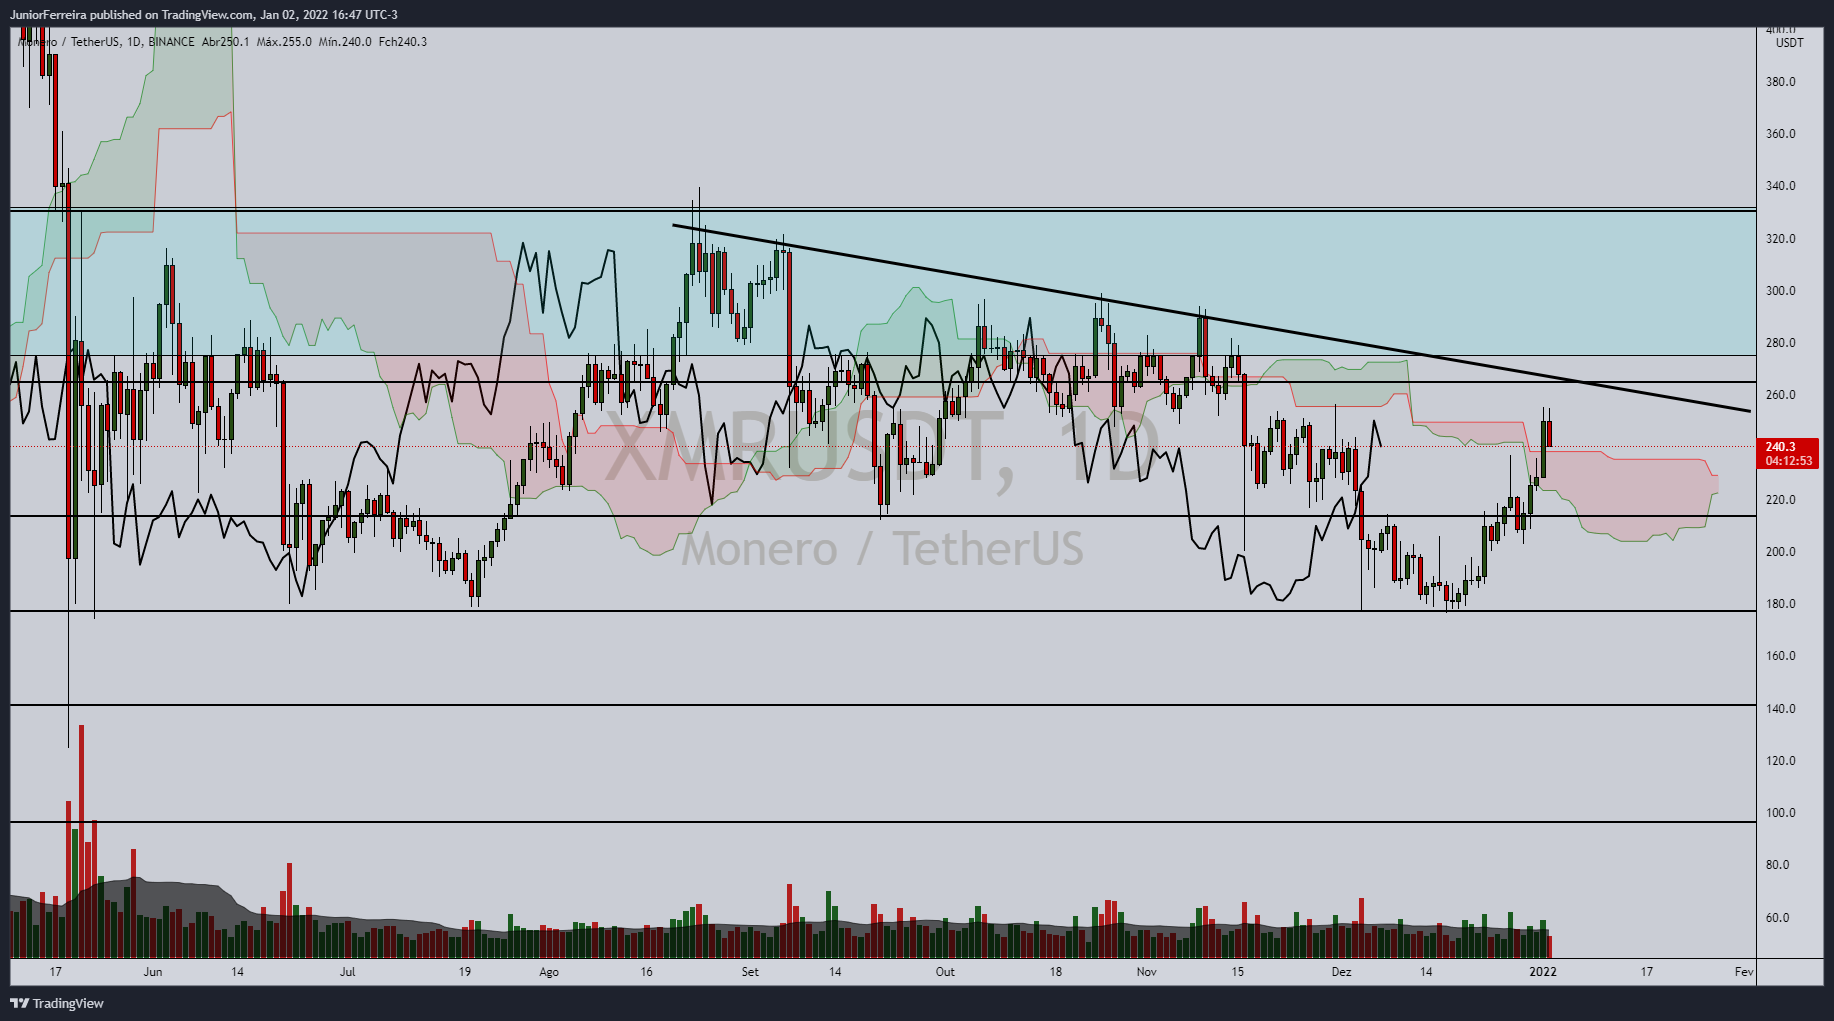The height and width of the screenshot is (1021, 1834).
Task: Click the USDT currency label on price axis
Action: 1789,43
